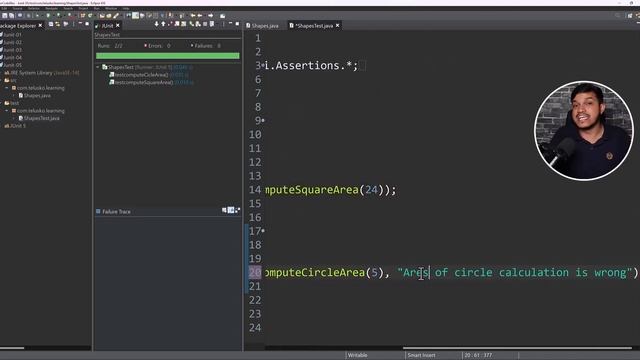Maximize the JUnit view
The height and width of the screenshot is (360, 640).
point(237,24)
